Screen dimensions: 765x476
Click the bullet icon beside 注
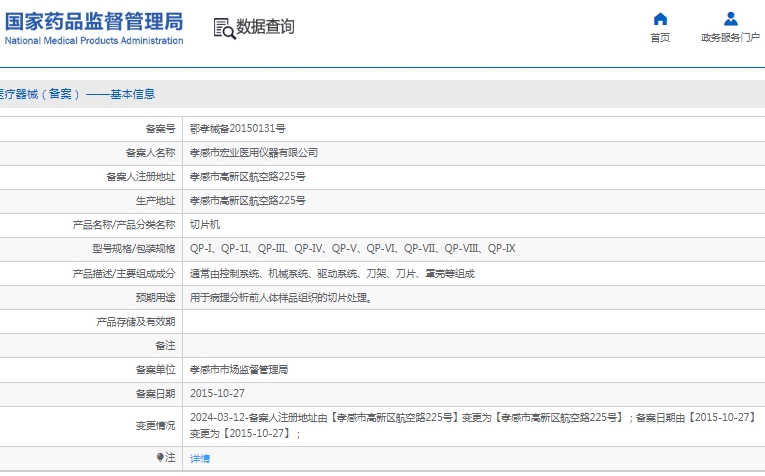[160, 457]
